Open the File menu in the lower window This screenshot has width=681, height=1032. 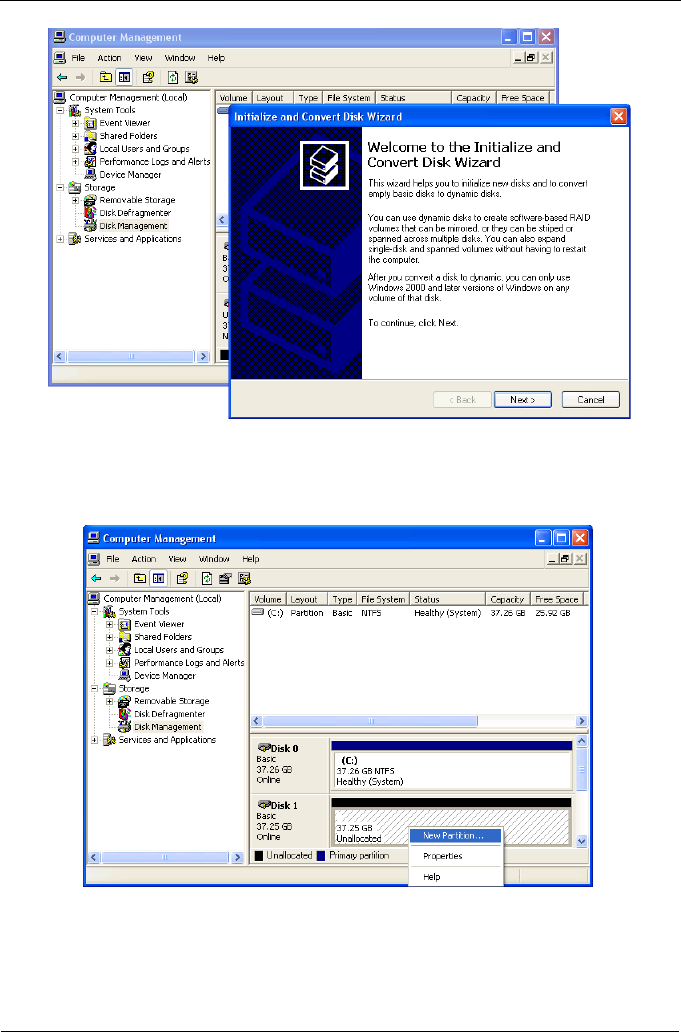tap(113, 559)
